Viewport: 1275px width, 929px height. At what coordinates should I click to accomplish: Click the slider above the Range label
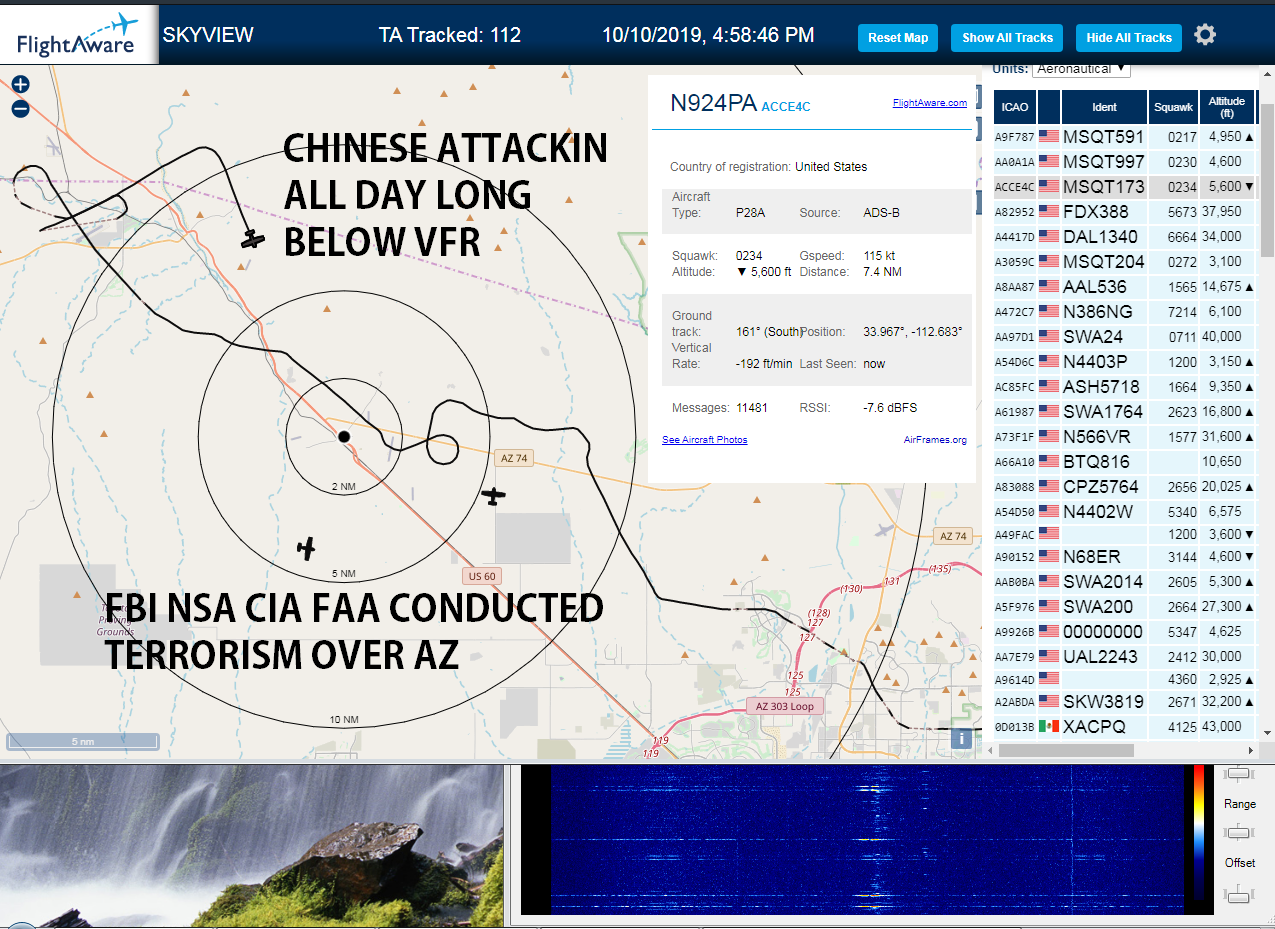click(x=1239, y=774)
